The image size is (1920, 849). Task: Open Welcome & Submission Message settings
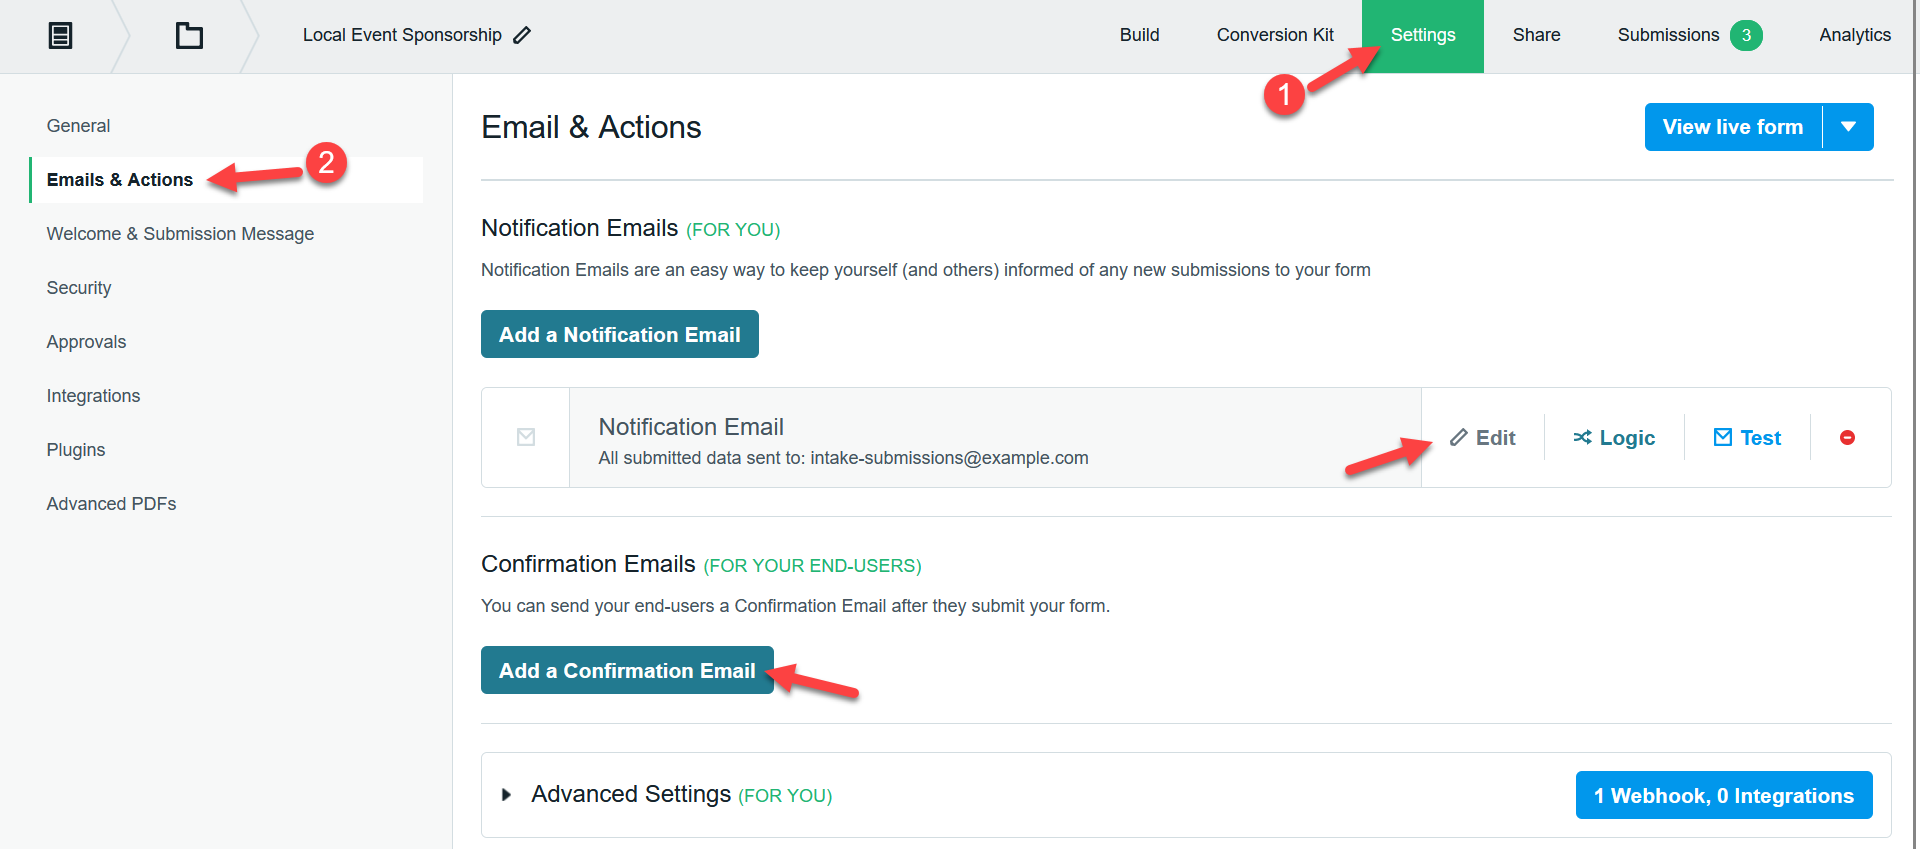180,234
